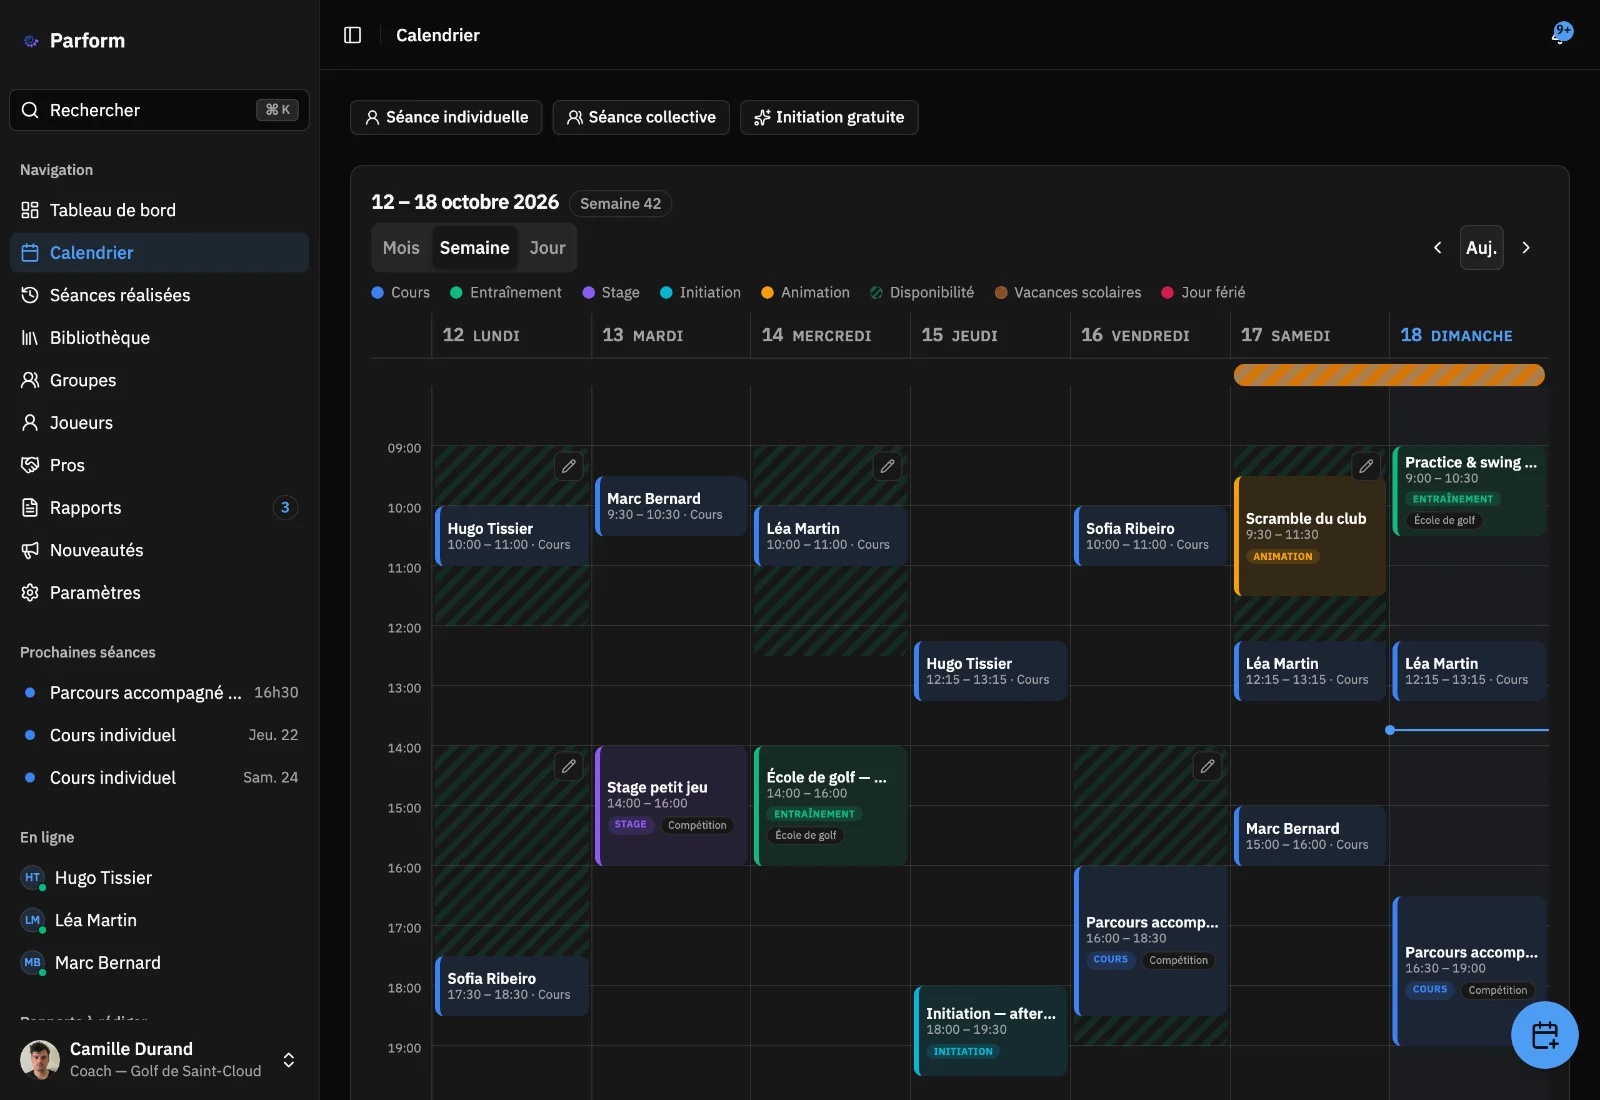Edit Wednesday morning availability pencil icon
Viewport: 1600px width, 1100px height.
pos(887,466)
